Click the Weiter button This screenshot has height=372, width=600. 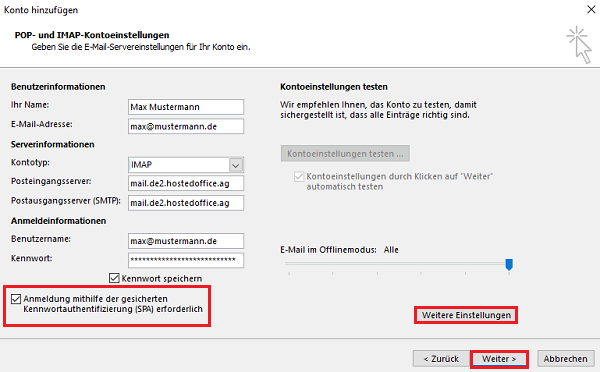pyautogui.click(x=499, y=359)
